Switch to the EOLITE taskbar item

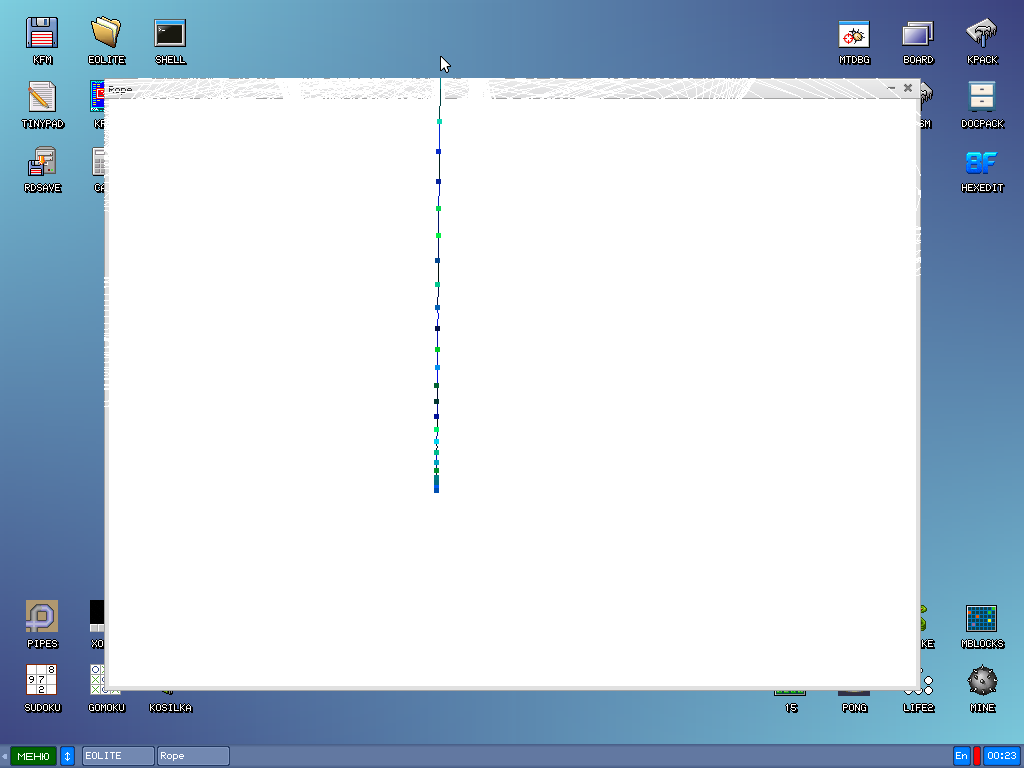point(118,756)
